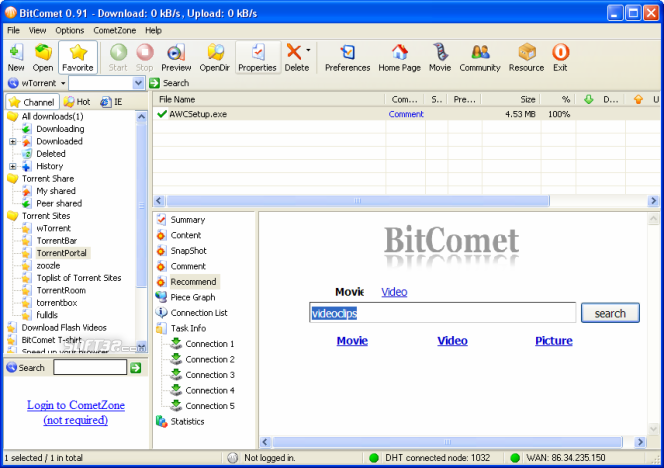This screenshot has width=664, height=468.
Task: Select Downloading in the sidebar tree
Action: tap(60, 129)
